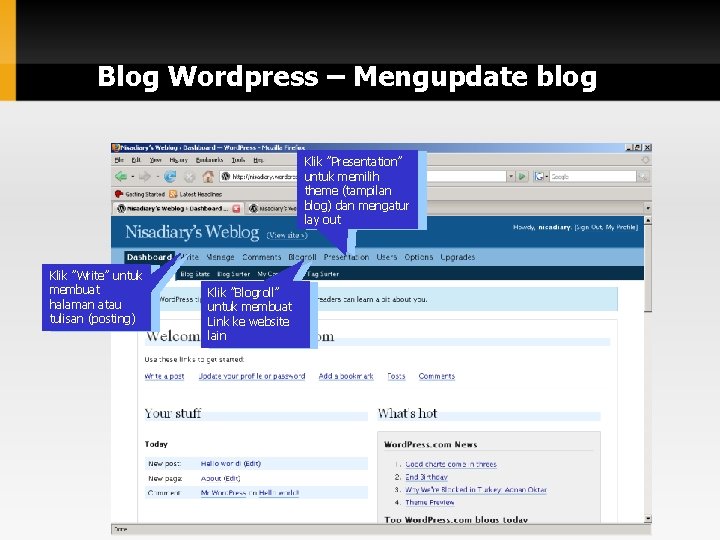Click the Comments link under Welcome

(x=437, y=376)
